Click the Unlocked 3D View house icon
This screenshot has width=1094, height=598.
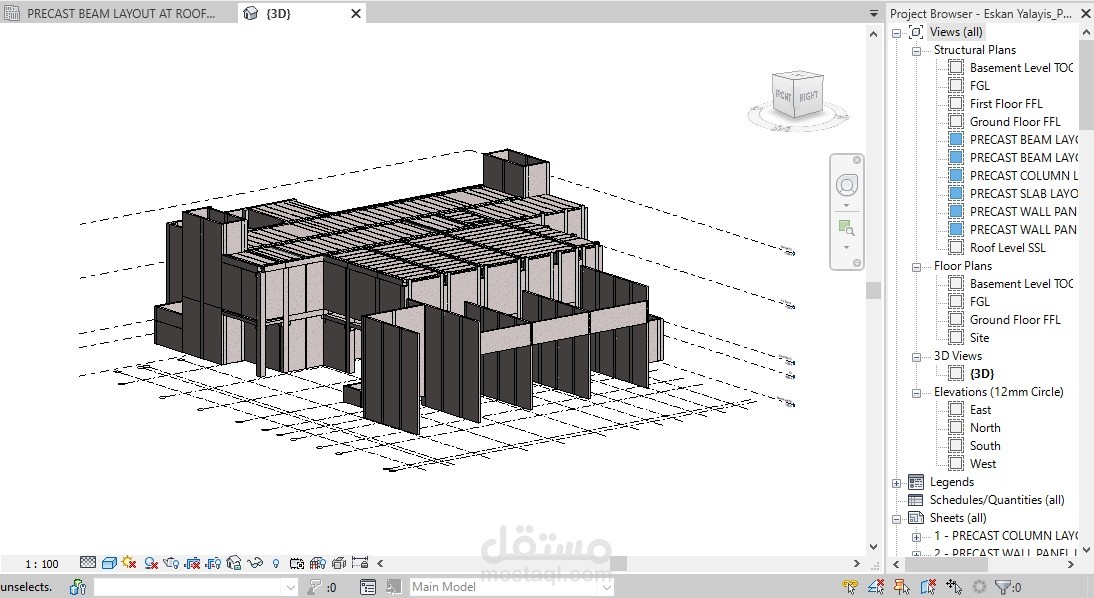[x=234, y=563]
